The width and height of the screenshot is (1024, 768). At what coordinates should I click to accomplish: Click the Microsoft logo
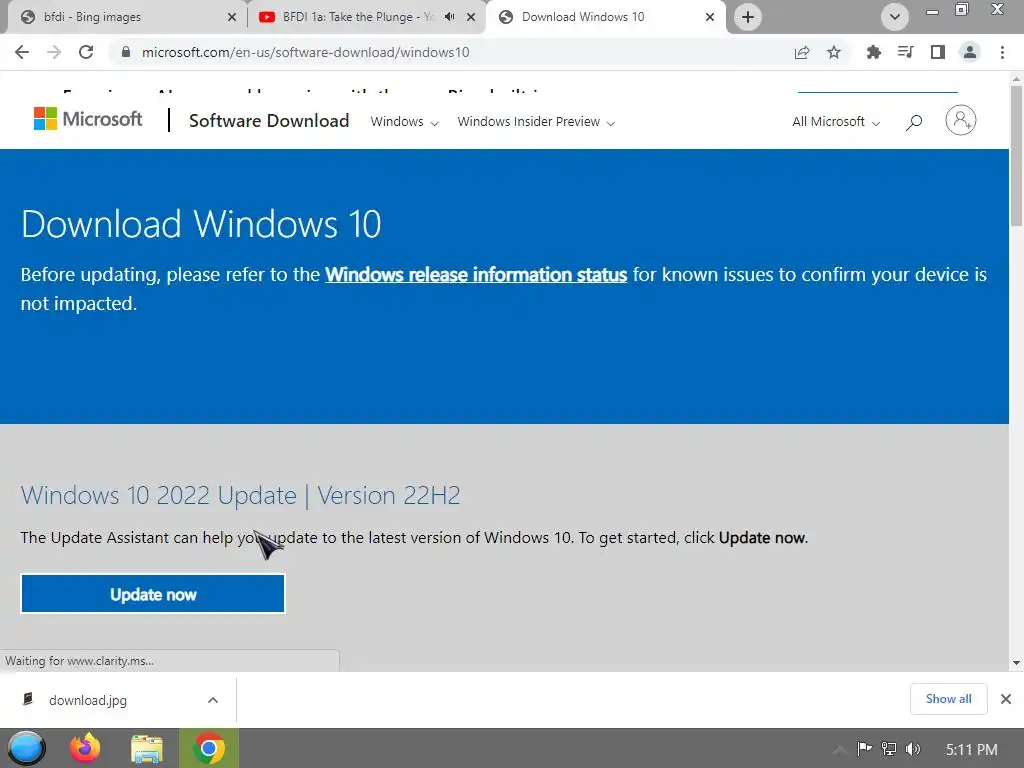pyautogui.click(x=88, y=119)
